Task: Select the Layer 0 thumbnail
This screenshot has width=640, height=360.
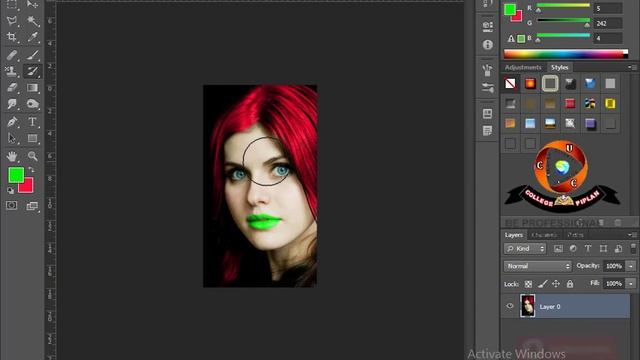Action: click(x=527, y=306)
